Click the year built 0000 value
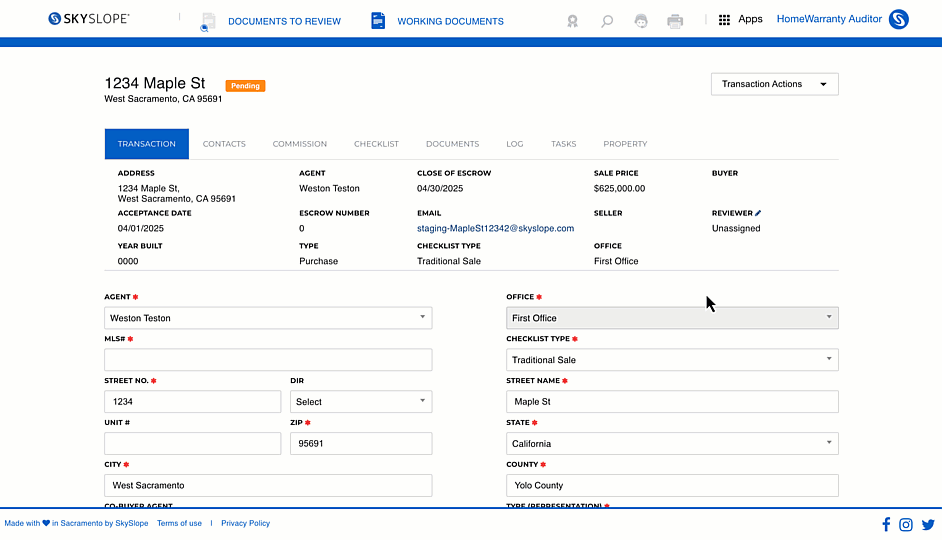942x540 pixels. 128,261
